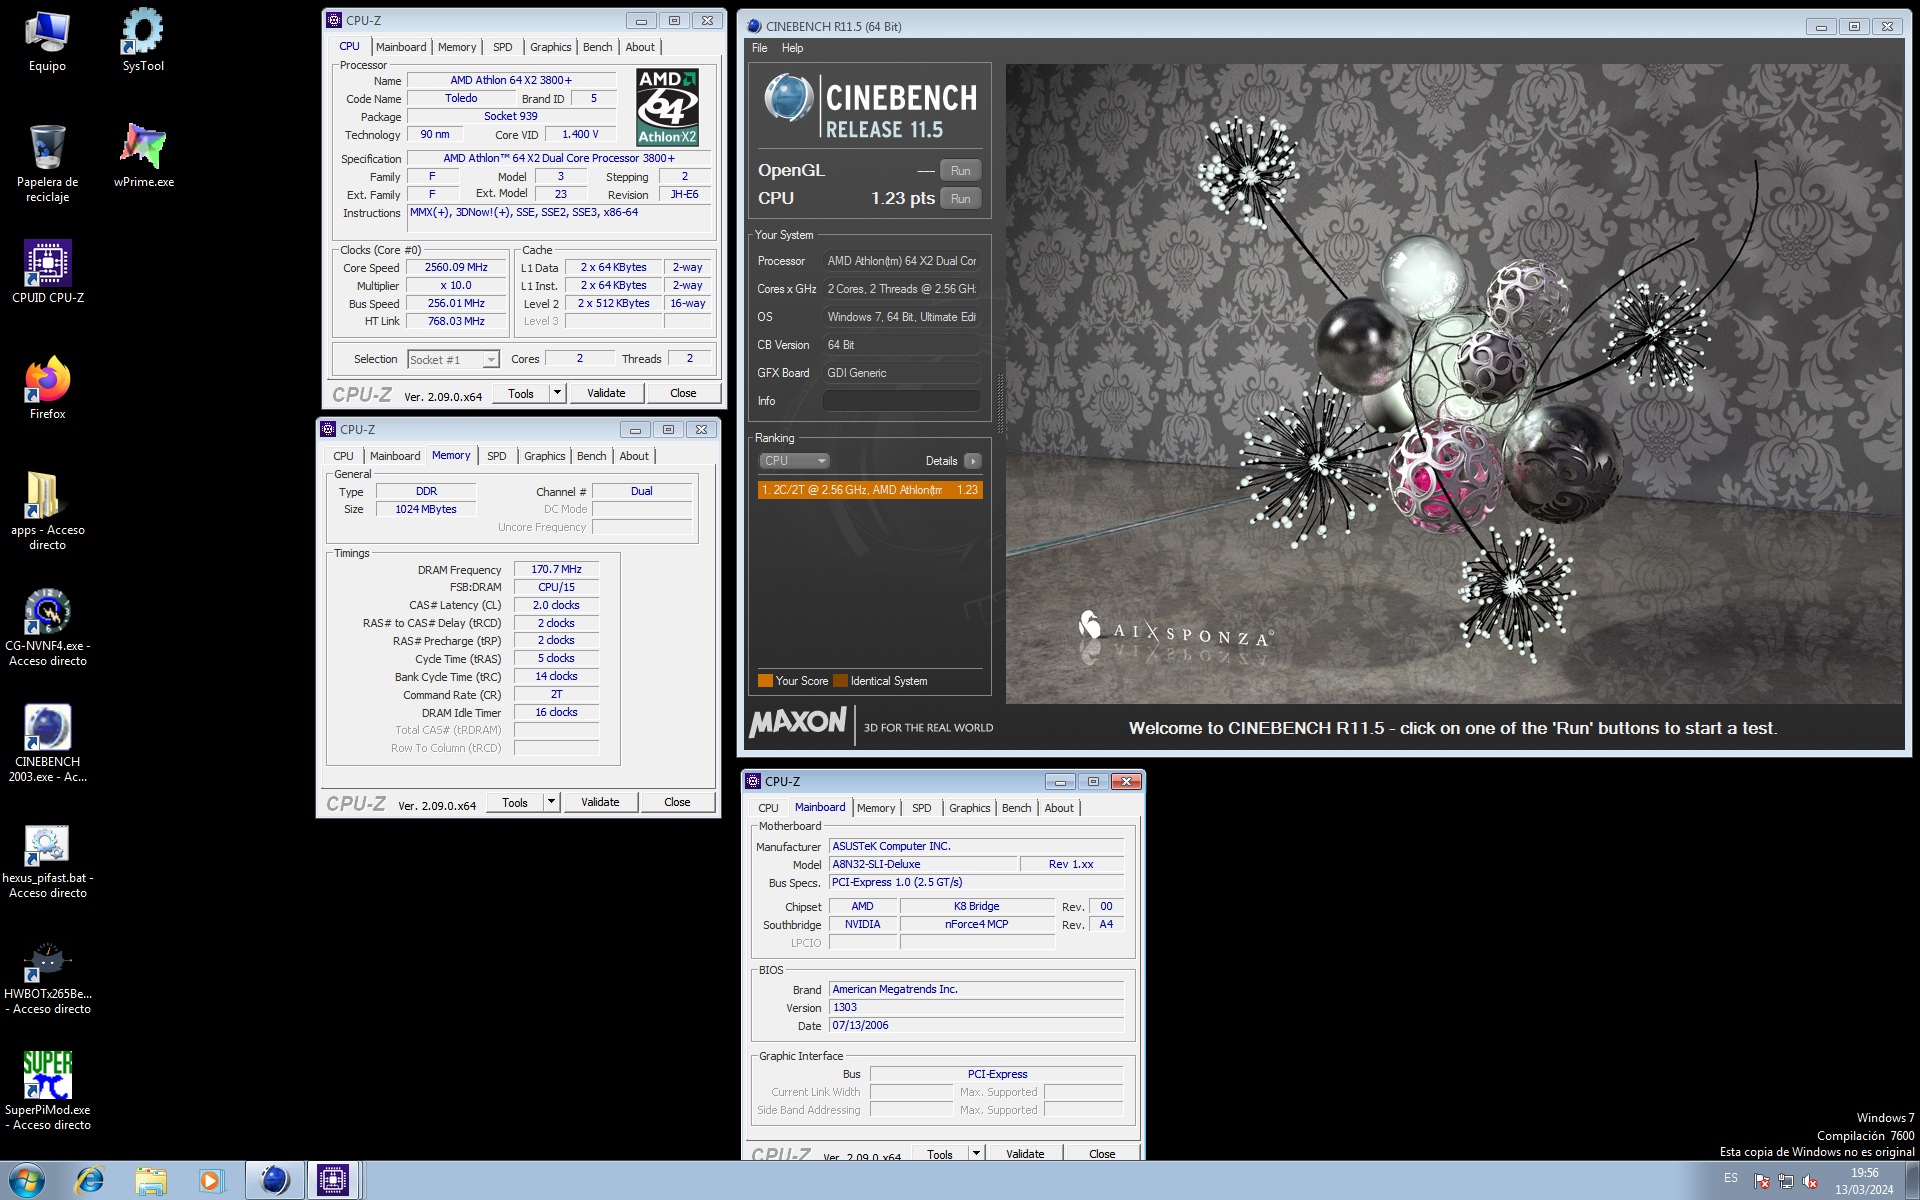Open Memory tab in Mainboard CPU-Z window
The image size is (1920, 1200).
tap(876, 808)
